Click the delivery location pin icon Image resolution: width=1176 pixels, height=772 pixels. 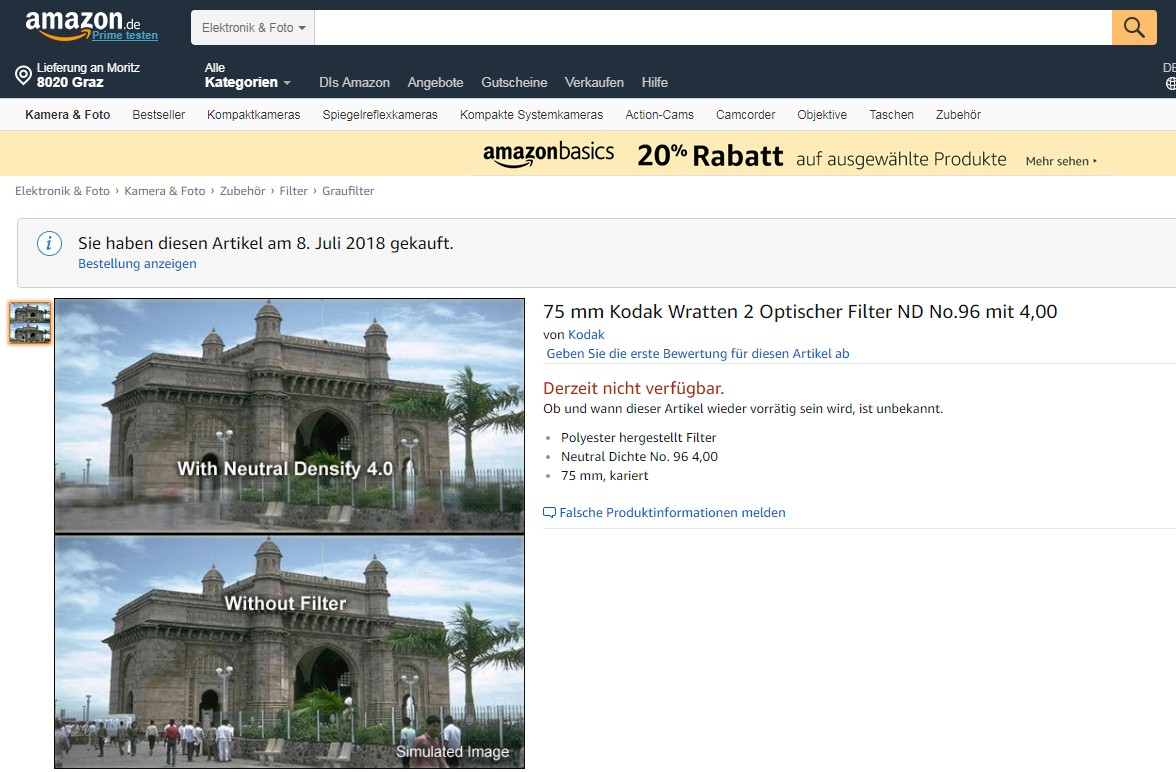click(23, 75)
